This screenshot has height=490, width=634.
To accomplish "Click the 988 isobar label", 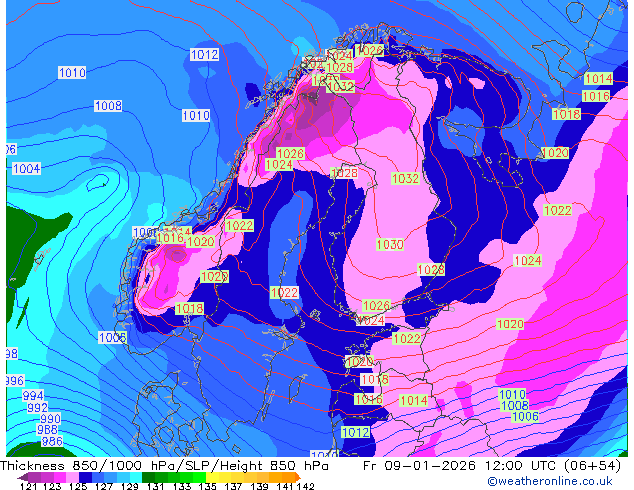I will pyautogui.click(x=47, y=429).
